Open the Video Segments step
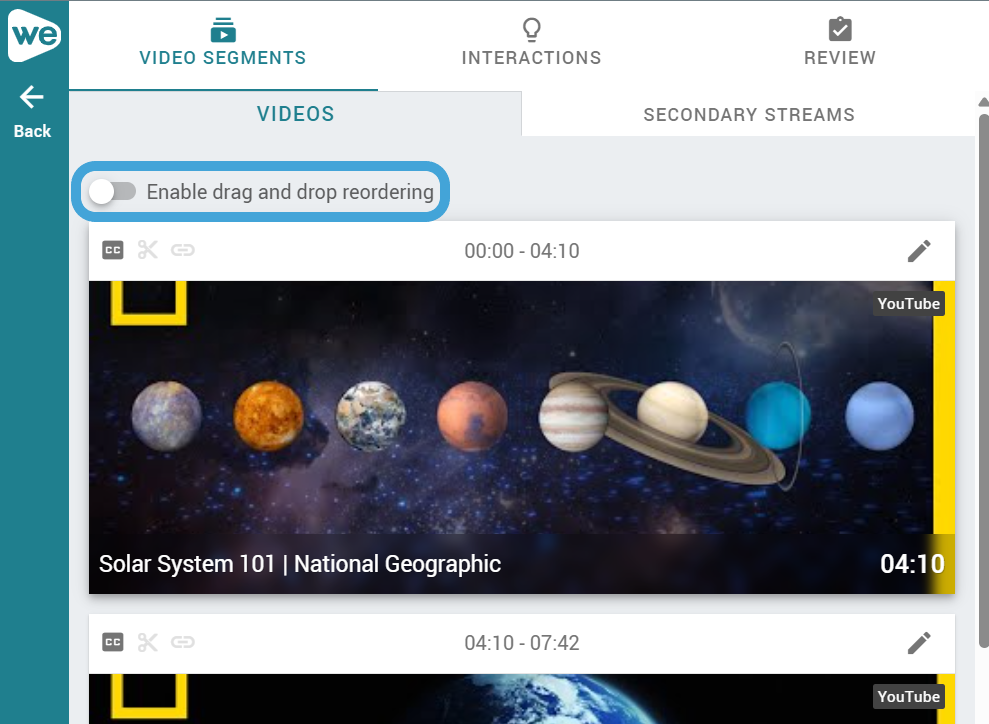Viewport: 989px width, 724px height. (223, 43)
